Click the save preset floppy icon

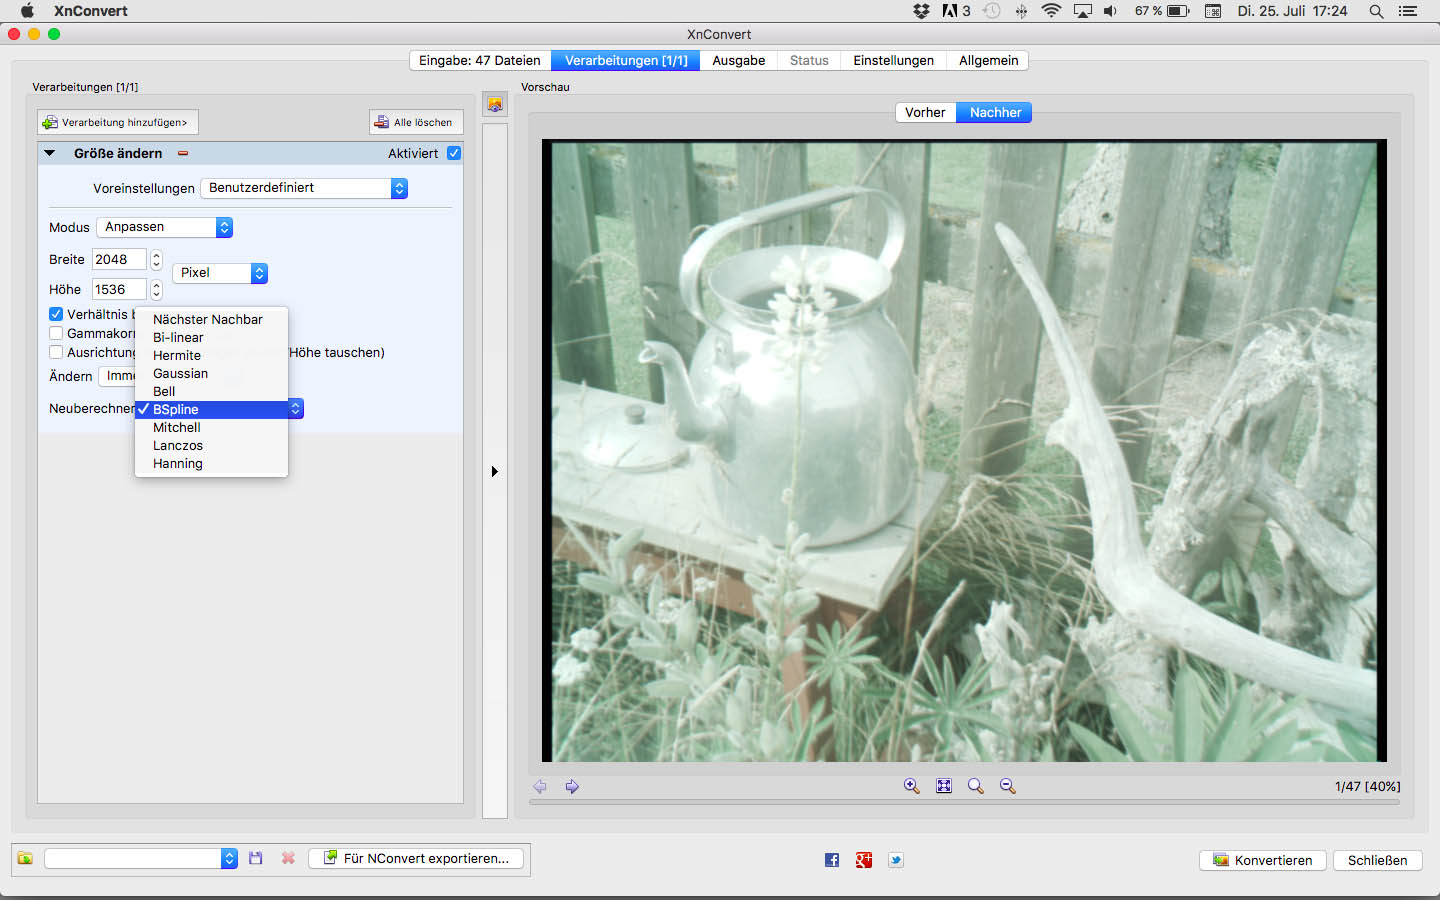(256, 858)
